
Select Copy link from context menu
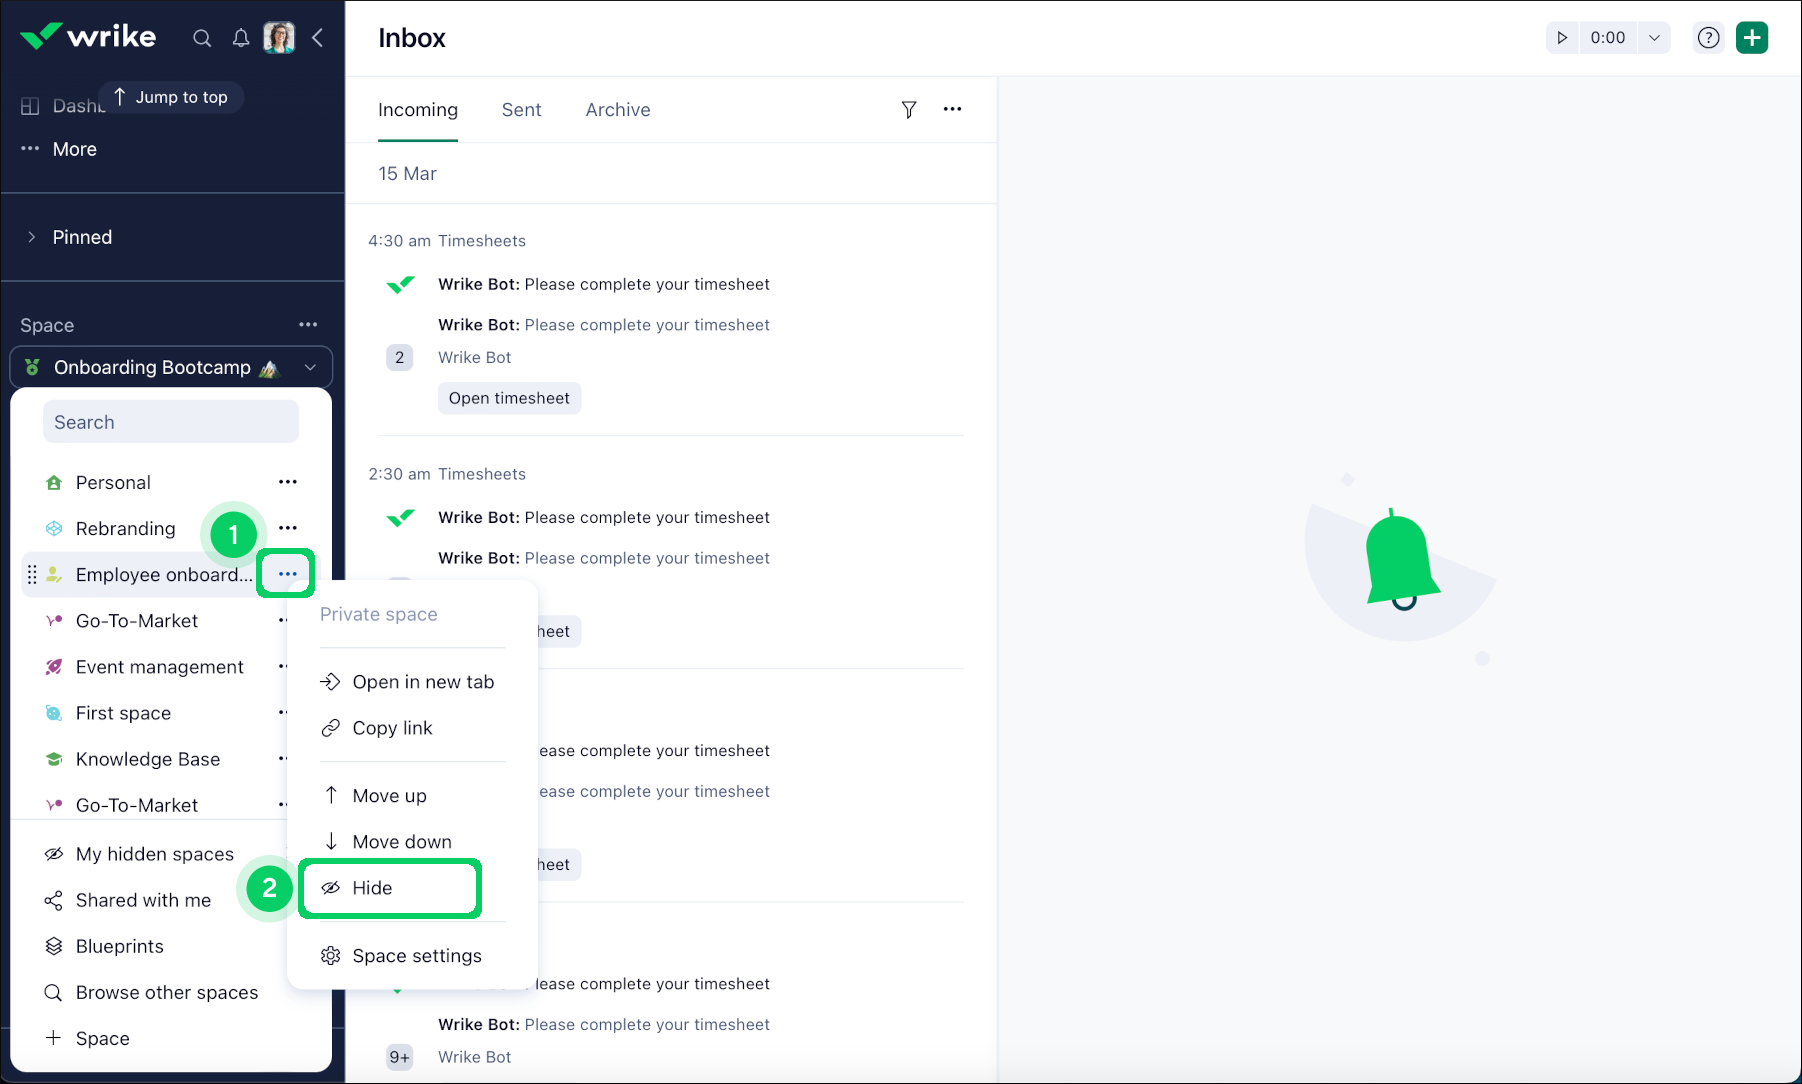pyautogui.click(x=392, y=728)
